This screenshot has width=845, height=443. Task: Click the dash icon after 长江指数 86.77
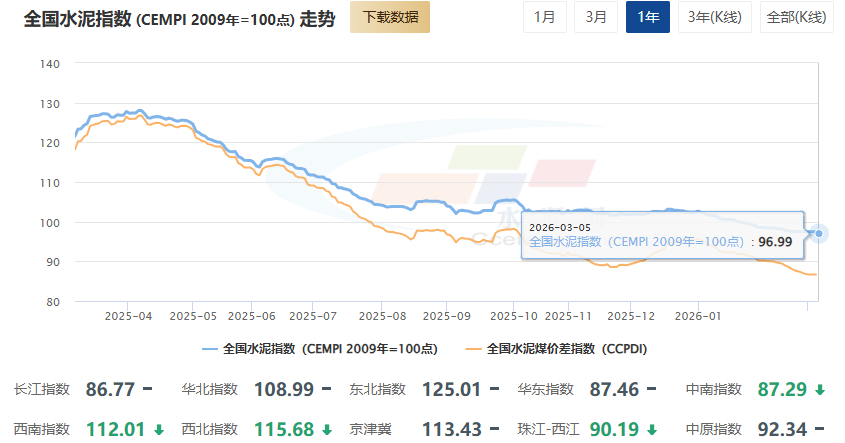(x=147, y=389)
